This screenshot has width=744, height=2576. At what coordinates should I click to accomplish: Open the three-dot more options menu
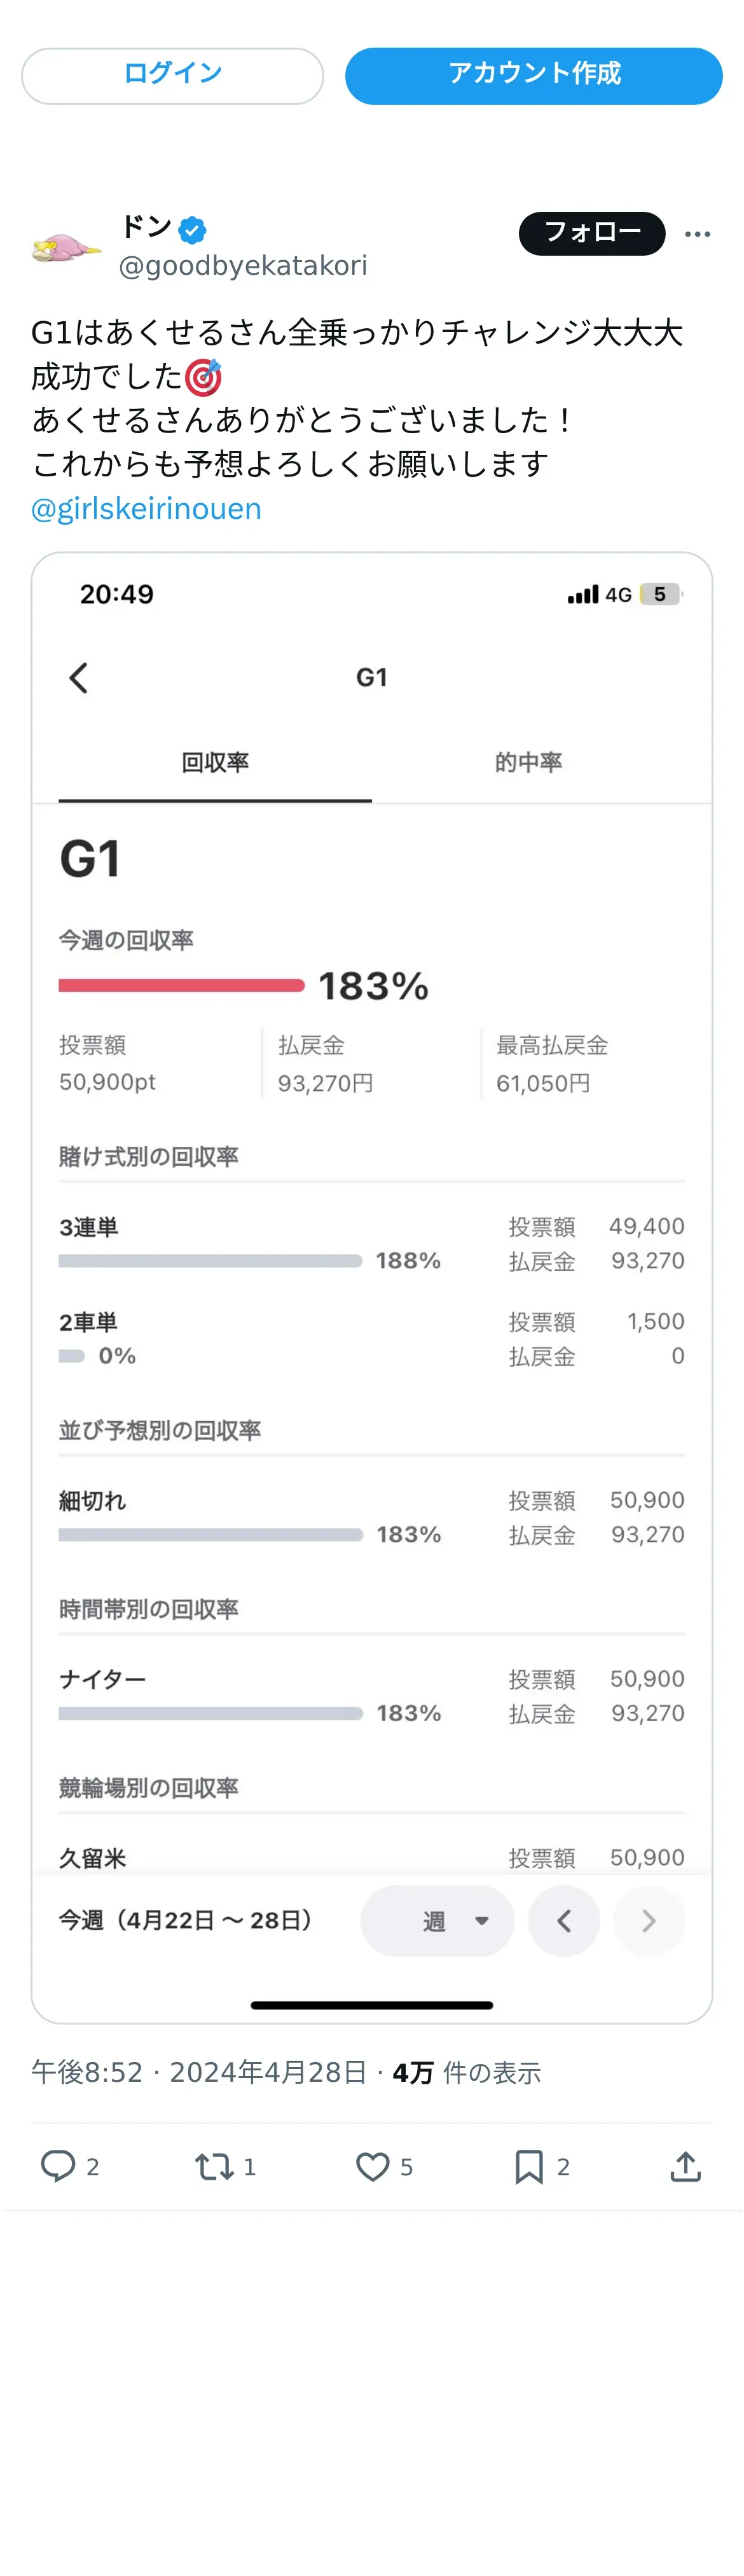coord(697,234)
